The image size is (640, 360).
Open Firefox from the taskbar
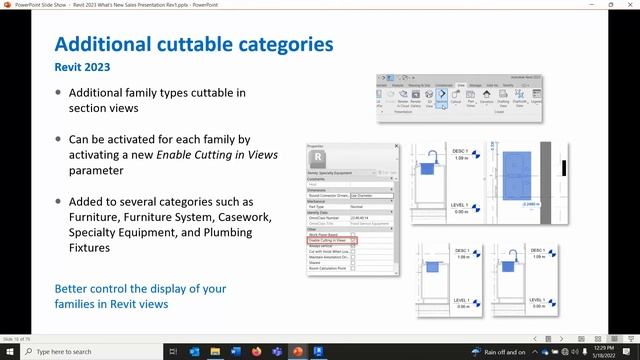pos(256,351)
